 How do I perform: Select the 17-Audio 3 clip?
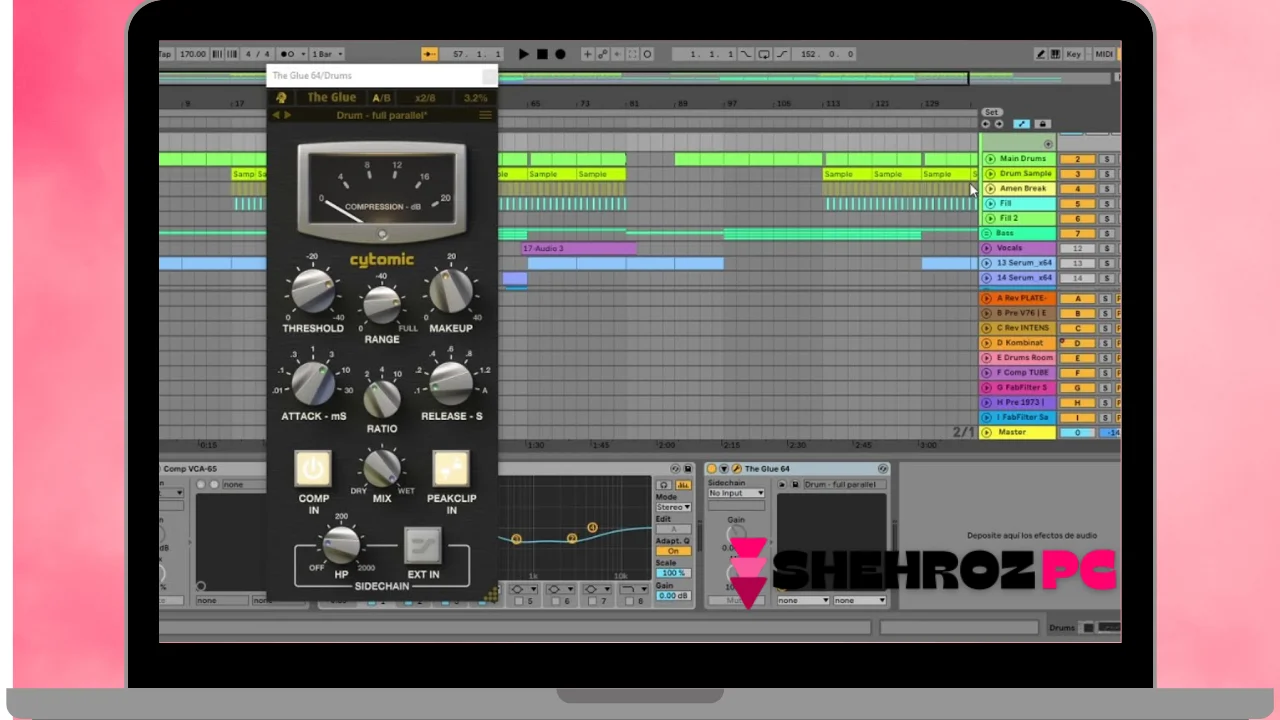click(578, 248)
